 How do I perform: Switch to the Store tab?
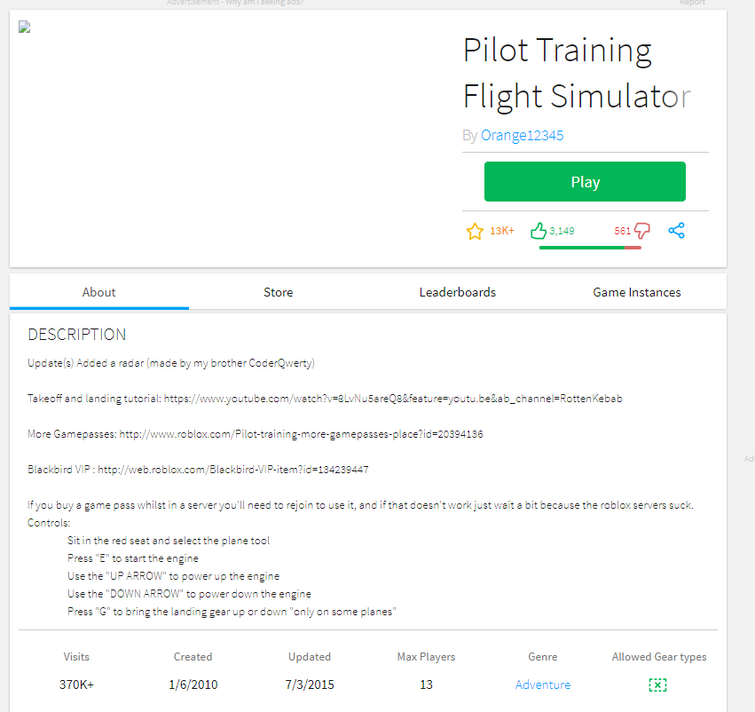[x=278, y=292]
